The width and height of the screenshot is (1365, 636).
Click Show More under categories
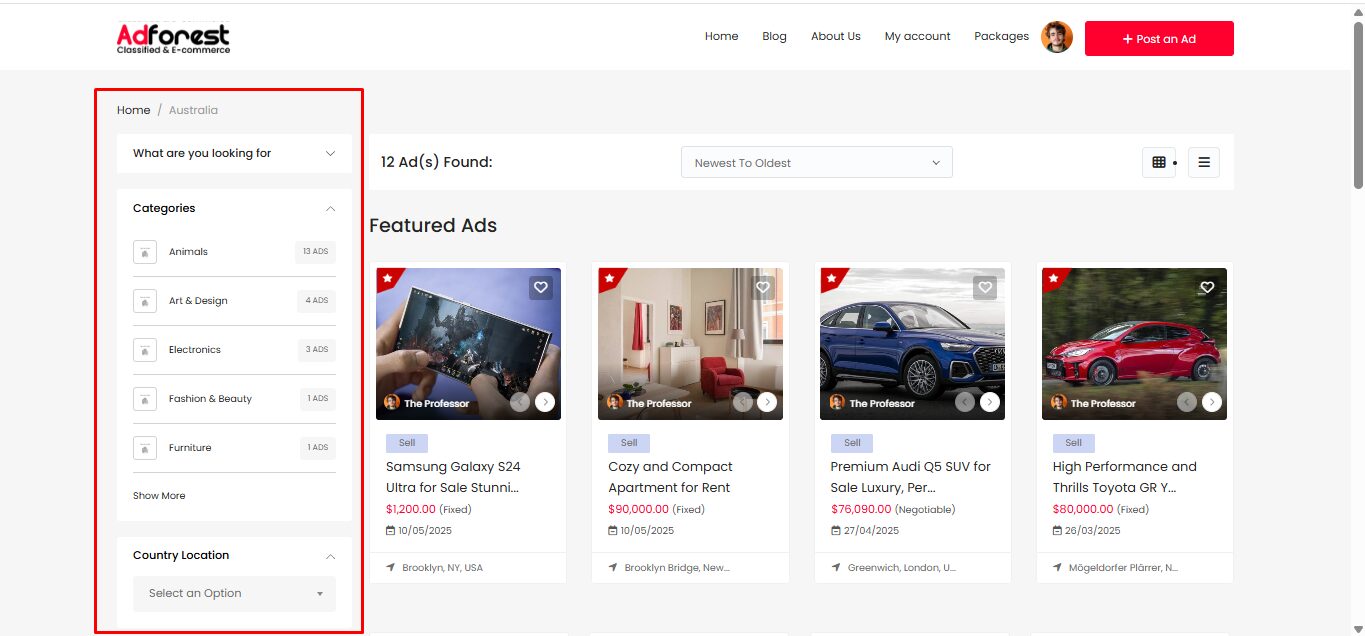coord(159,496)
